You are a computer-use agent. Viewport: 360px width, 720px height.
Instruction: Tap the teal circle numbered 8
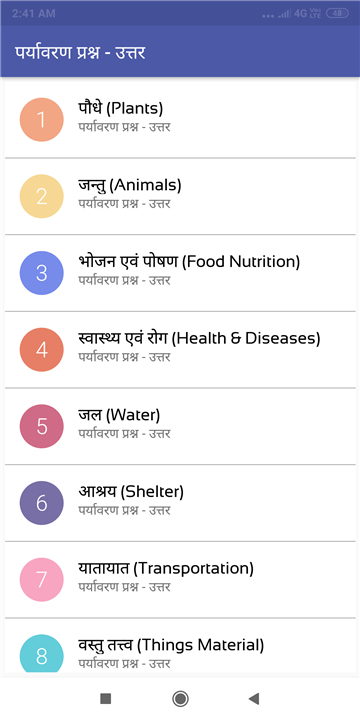[x=41, y=654]
